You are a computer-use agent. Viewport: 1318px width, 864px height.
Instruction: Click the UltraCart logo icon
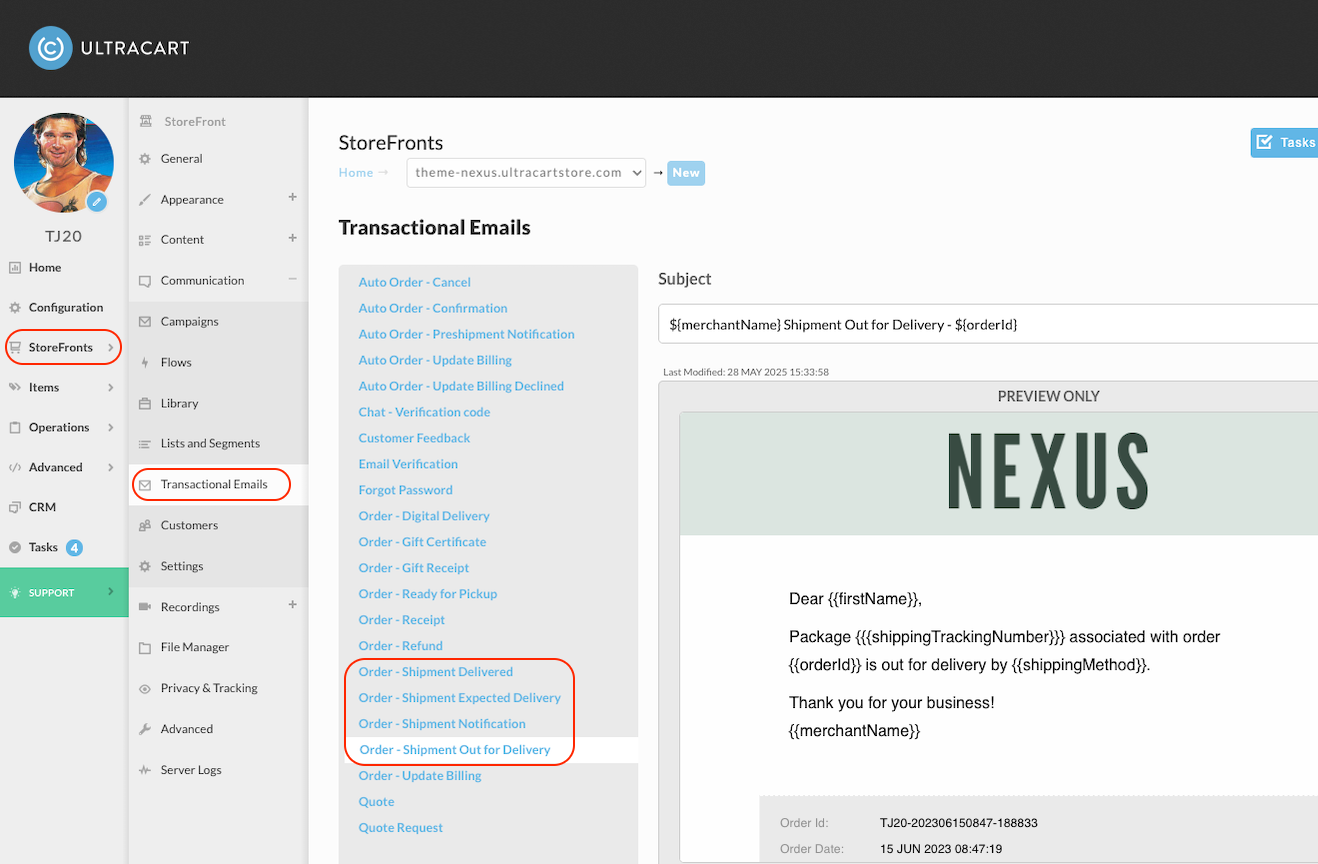(50, 48)
